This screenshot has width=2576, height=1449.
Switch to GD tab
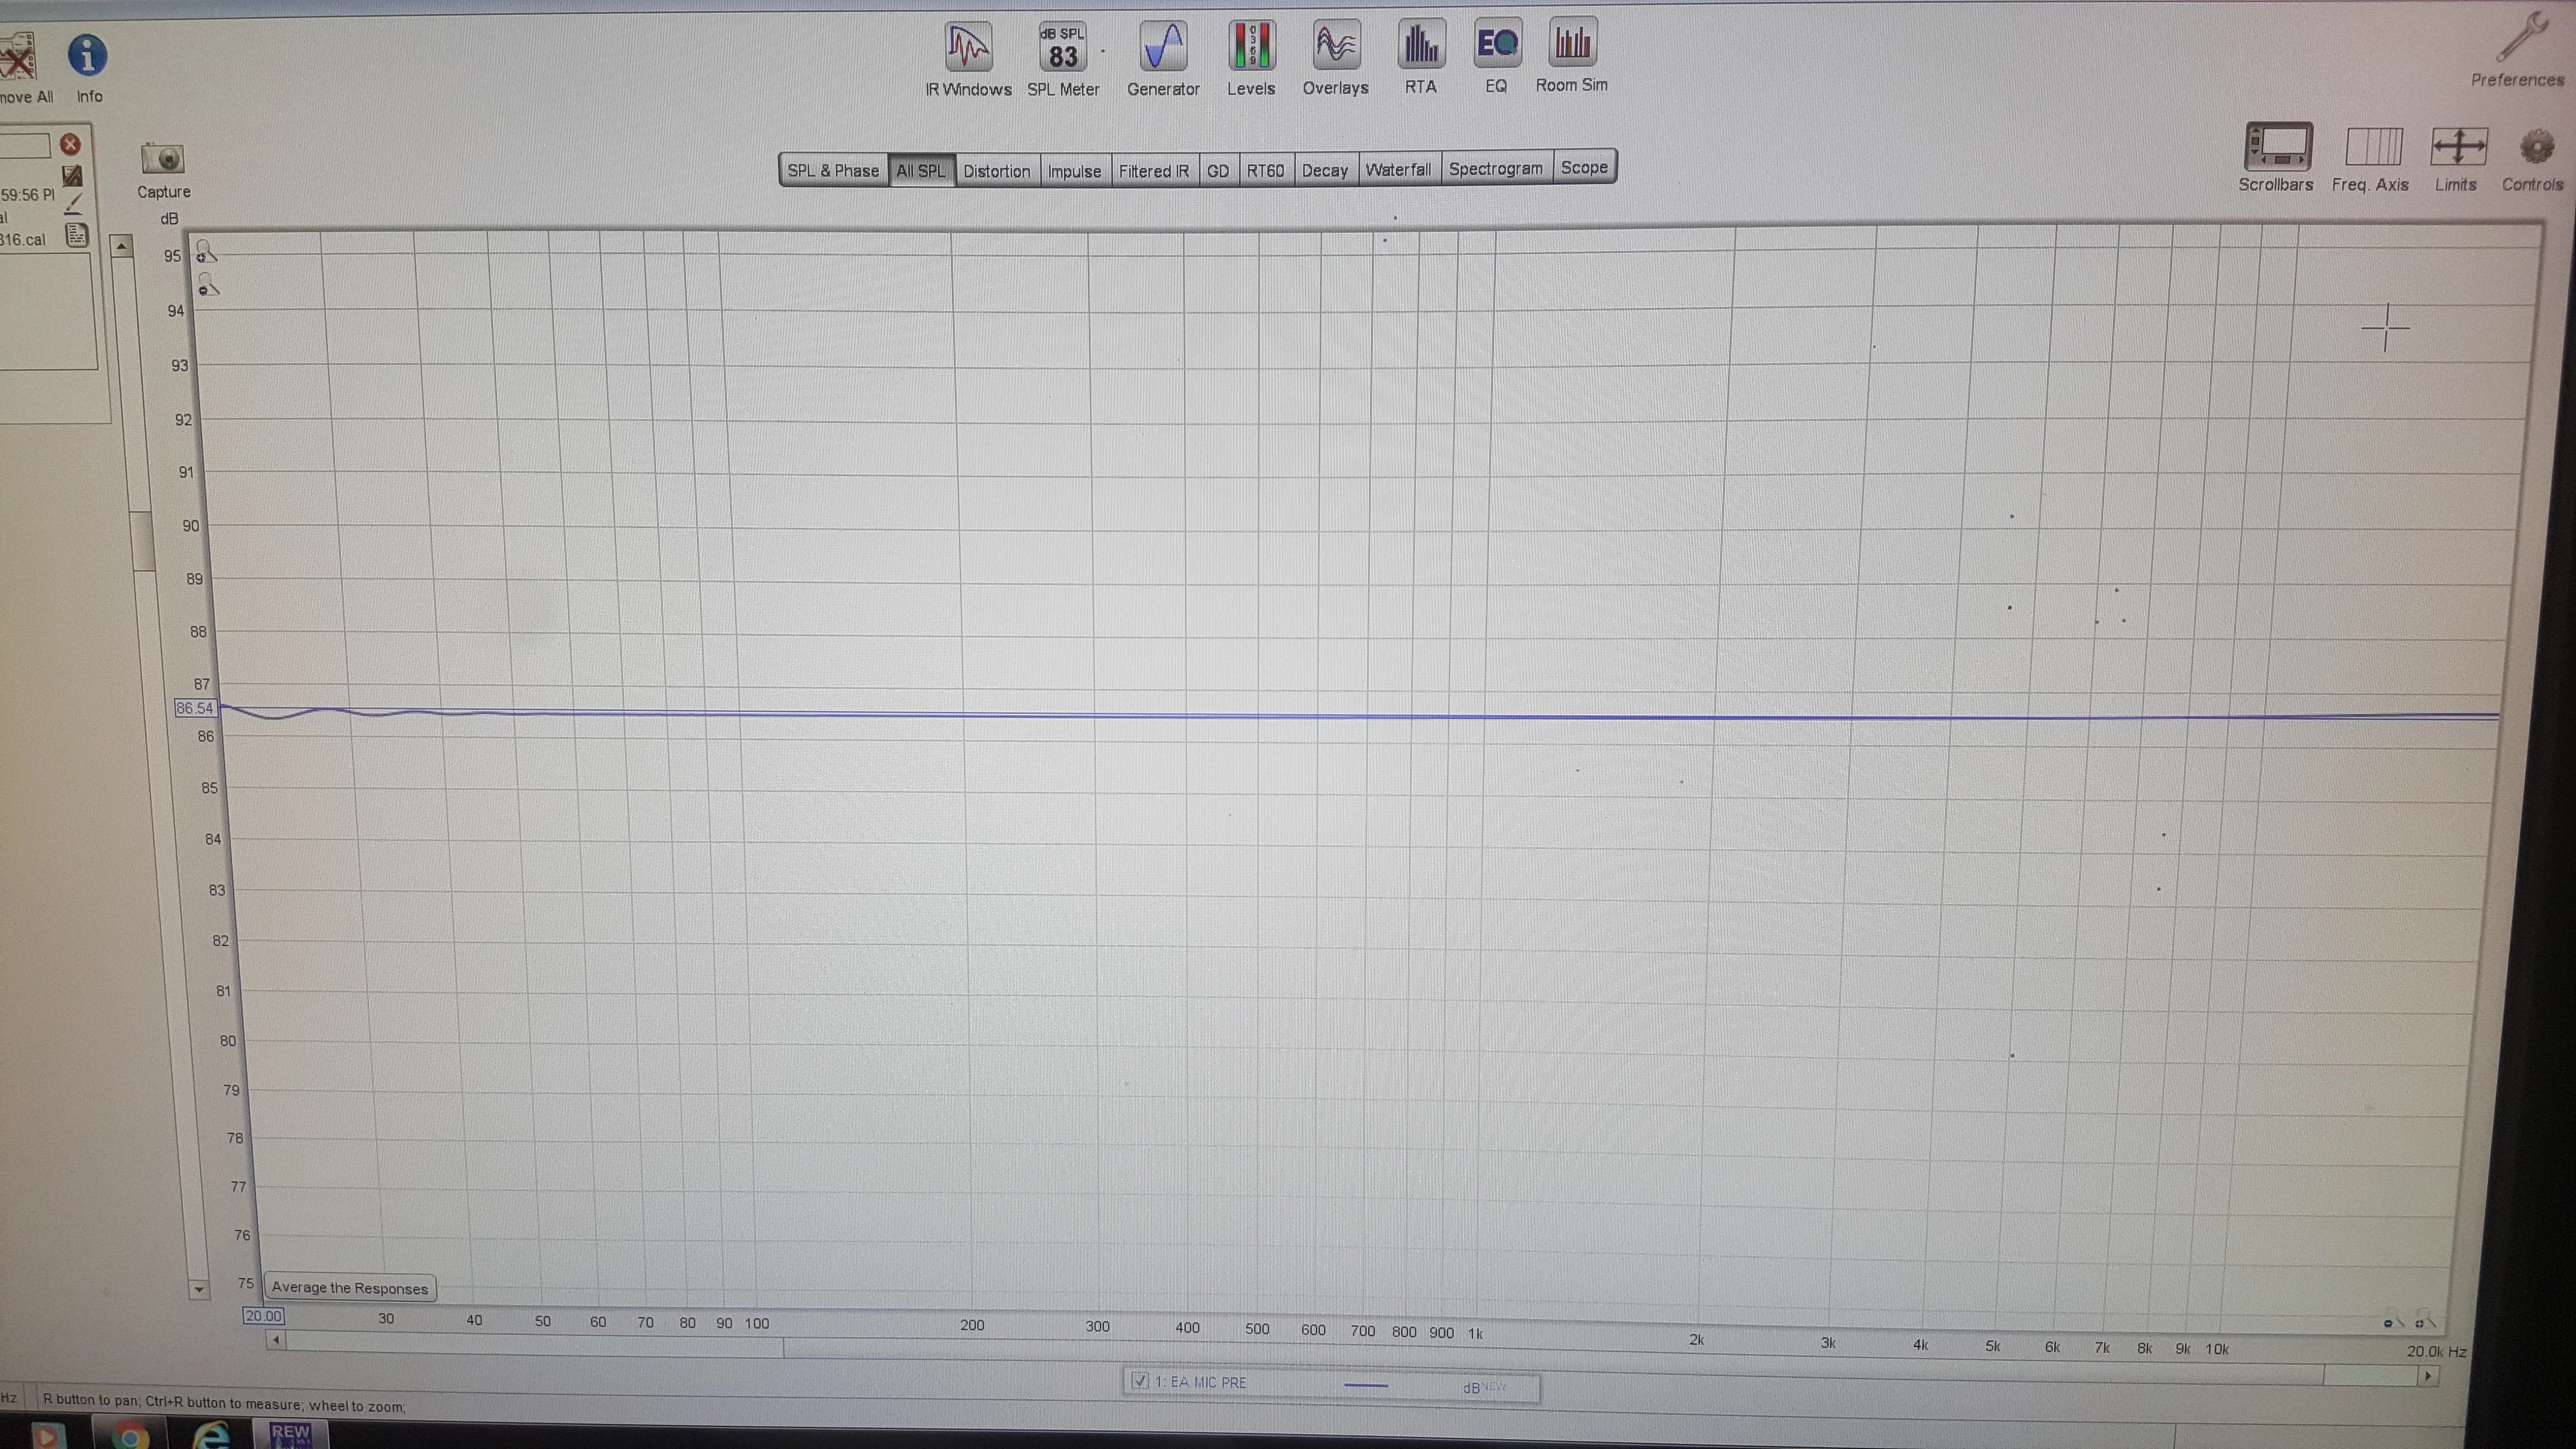point(1218,170)
